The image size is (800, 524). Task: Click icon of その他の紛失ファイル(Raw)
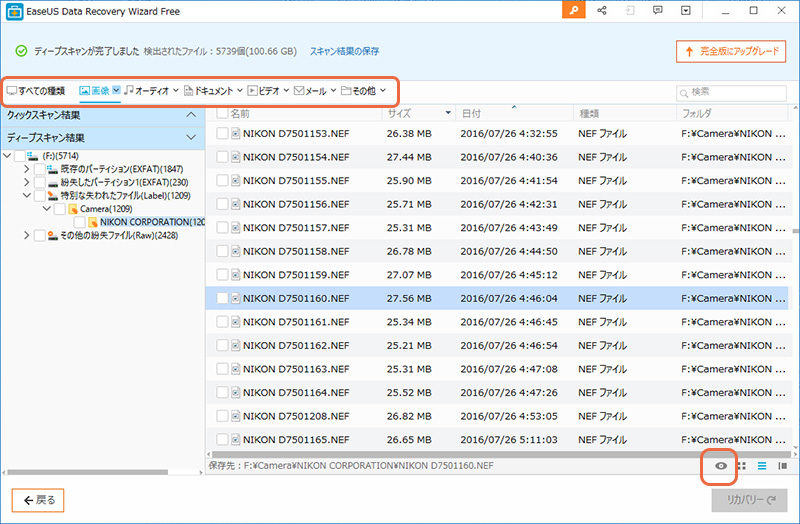53,235
